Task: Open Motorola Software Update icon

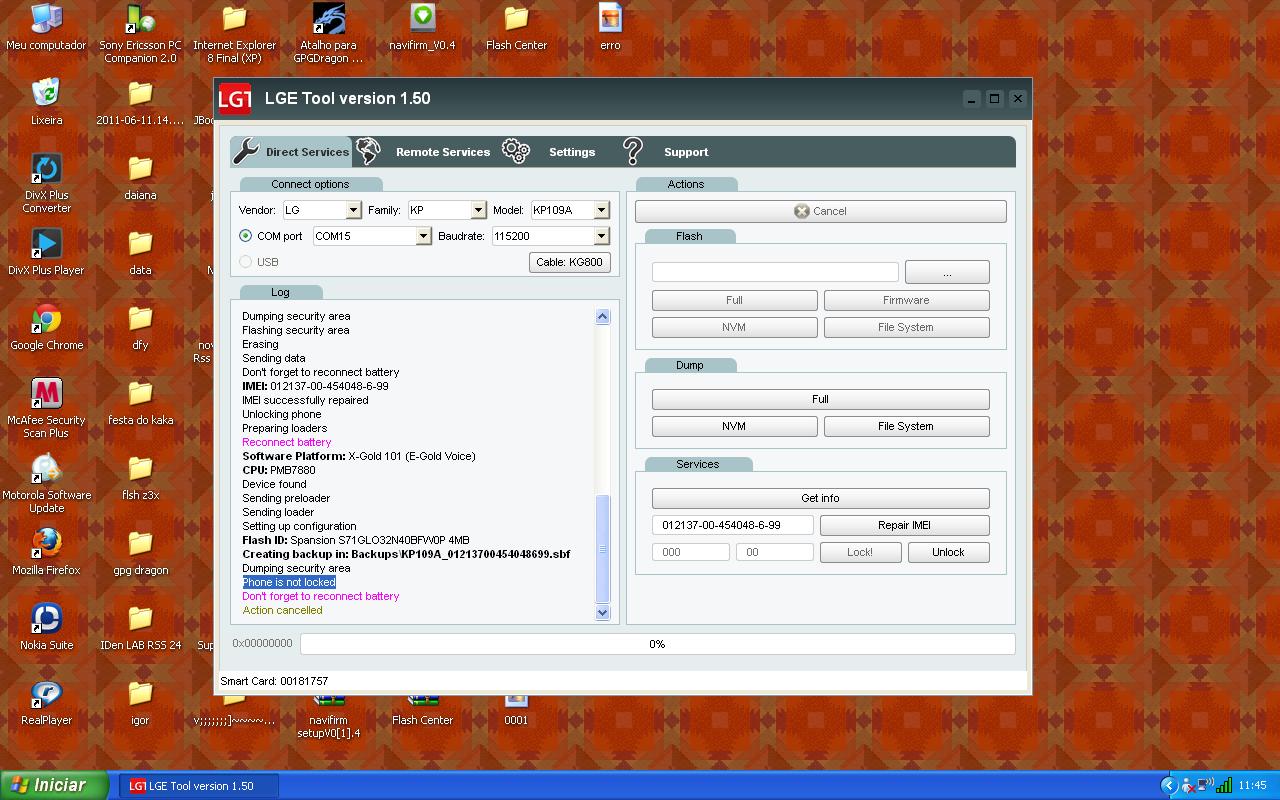Action: pyautogui.click(x=46, y=483)
